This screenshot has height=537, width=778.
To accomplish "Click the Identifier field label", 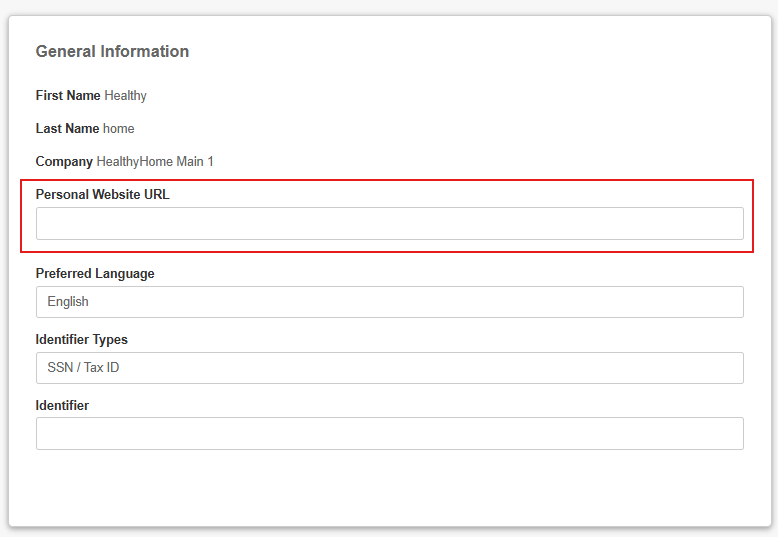I will click(62, 405).
